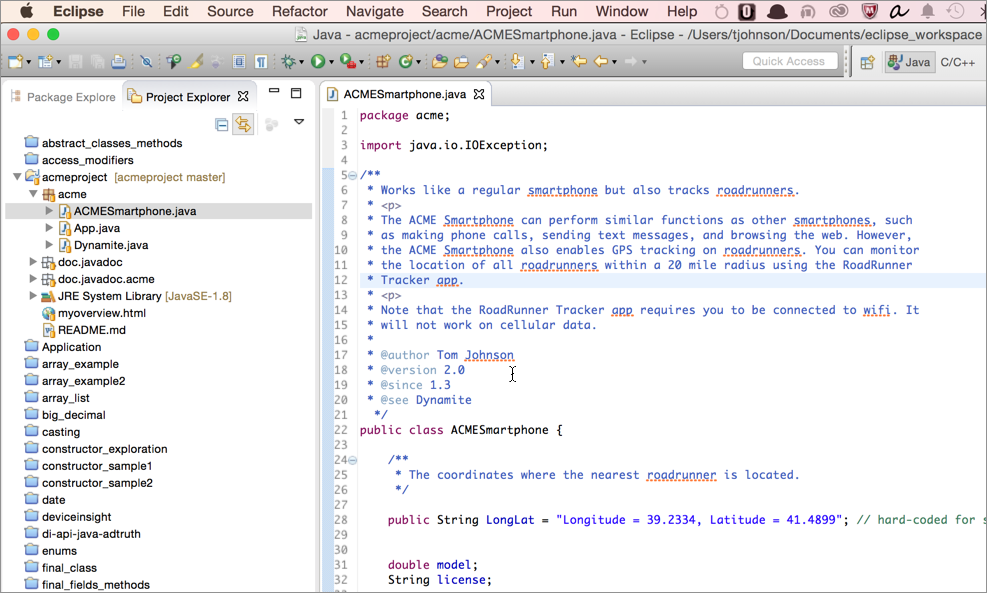
Task: Click Collapse All in Project Explorer
Action: coord(221,125)
